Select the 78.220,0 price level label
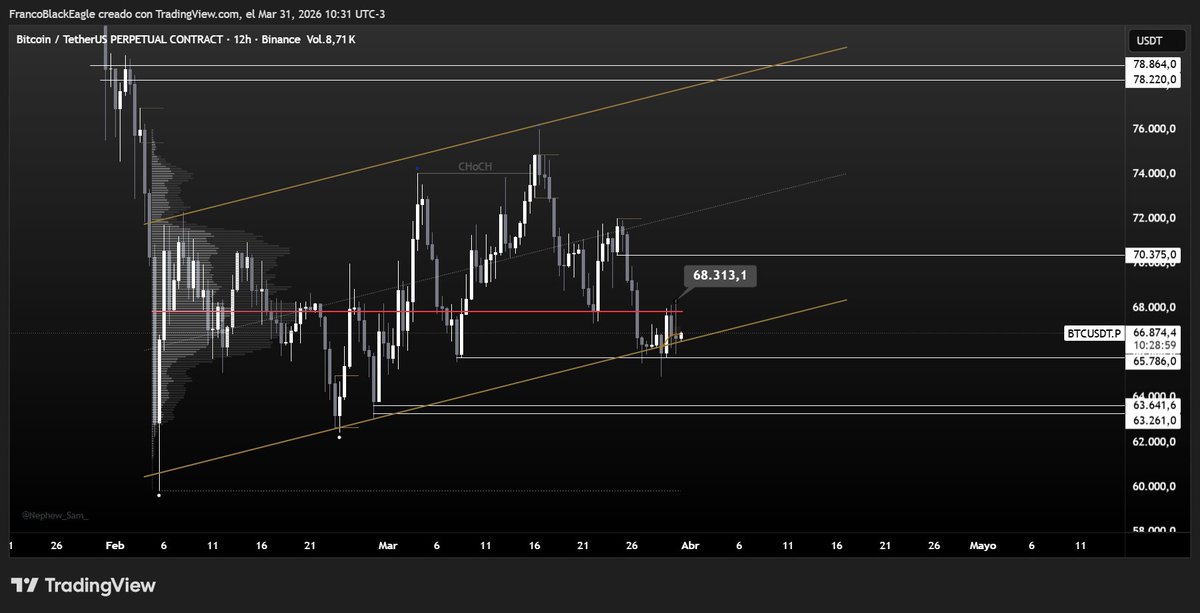Screen dimensions: 1200x613 1154,79
